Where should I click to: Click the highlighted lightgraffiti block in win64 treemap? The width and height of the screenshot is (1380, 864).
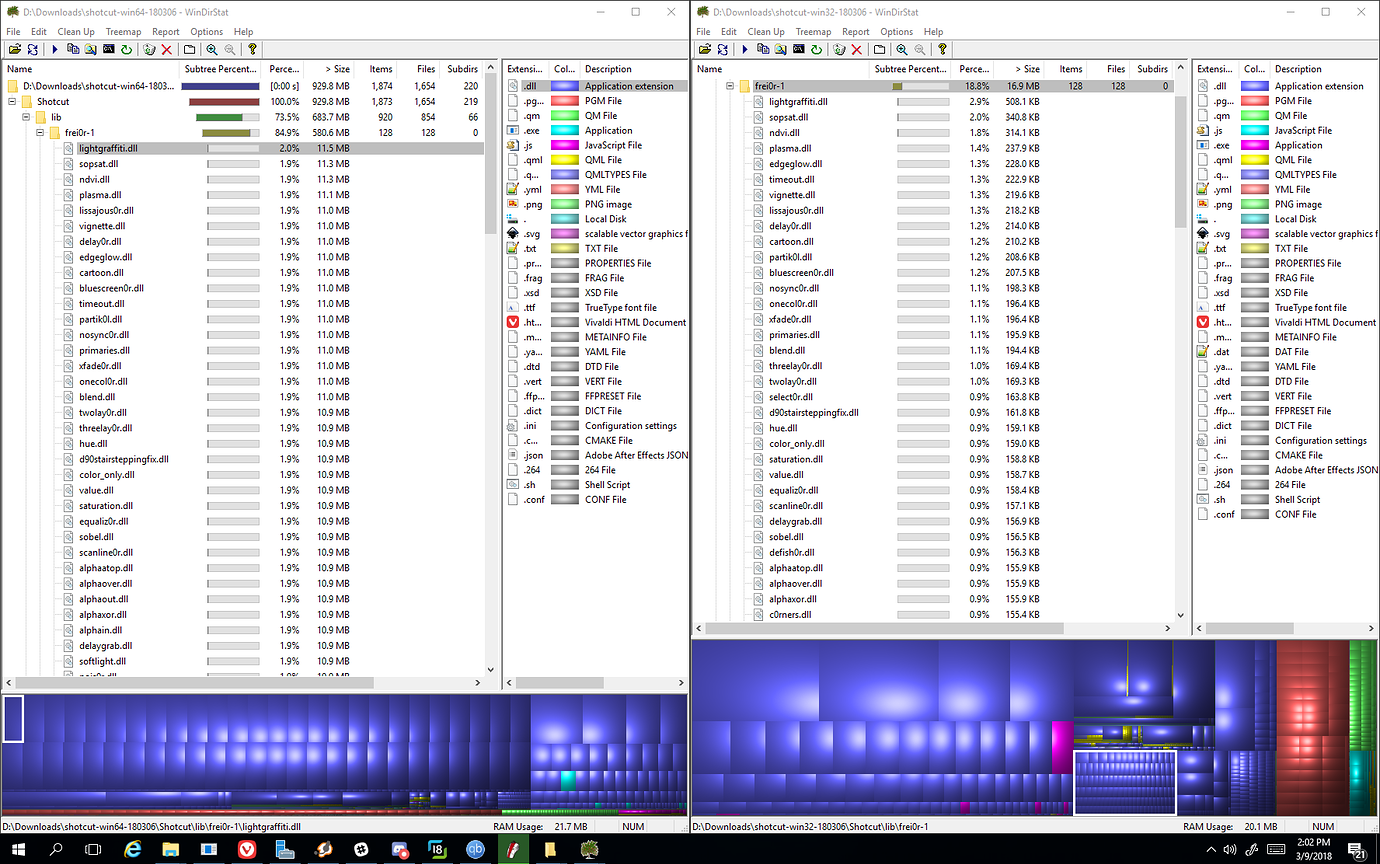(x=13, y=719)
